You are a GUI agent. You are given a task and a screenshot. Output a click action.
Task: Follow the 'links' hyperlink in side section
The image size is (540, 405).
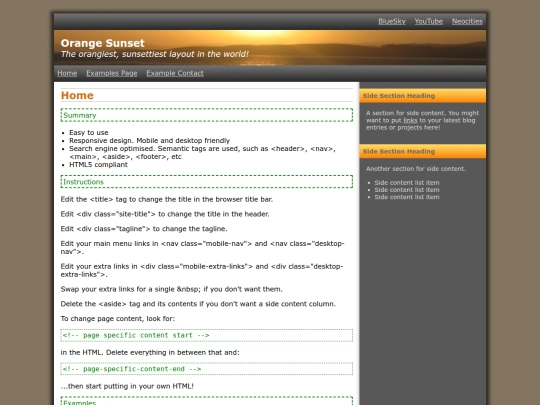coord(410,120)
